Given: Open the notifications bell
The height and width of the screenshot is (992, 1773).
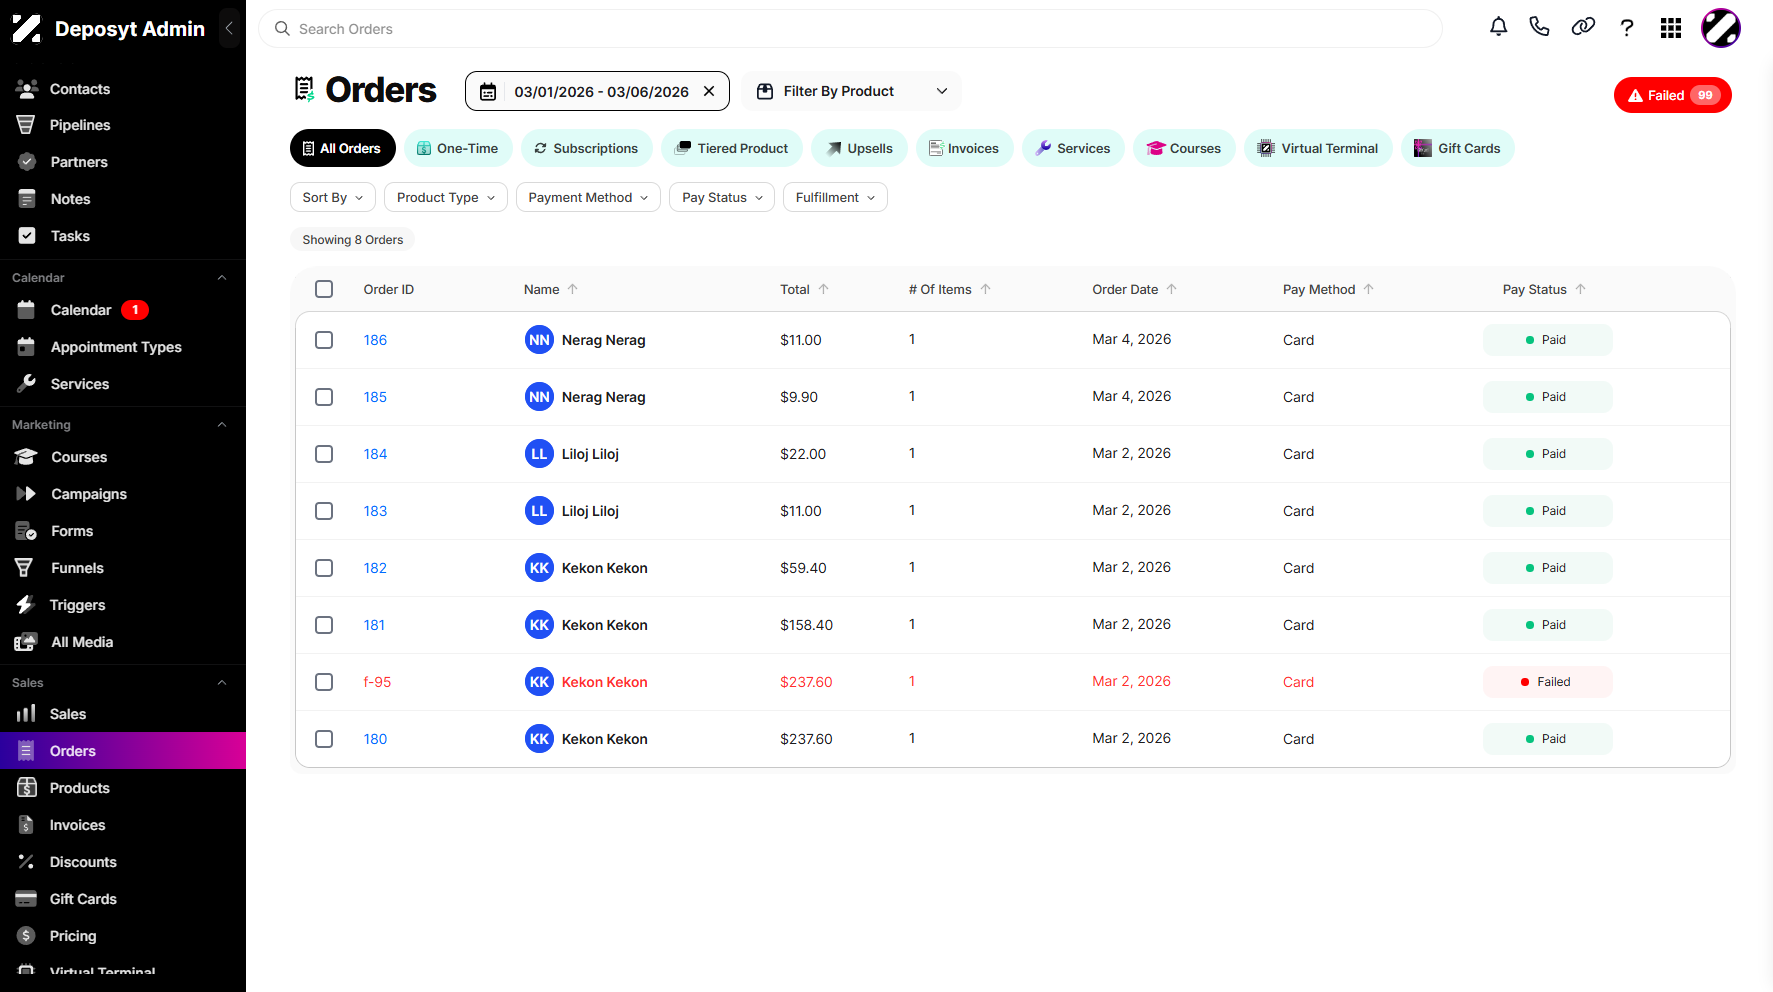Looking at the screenshot, I should pyautogui.click(x=1498, y=27).
